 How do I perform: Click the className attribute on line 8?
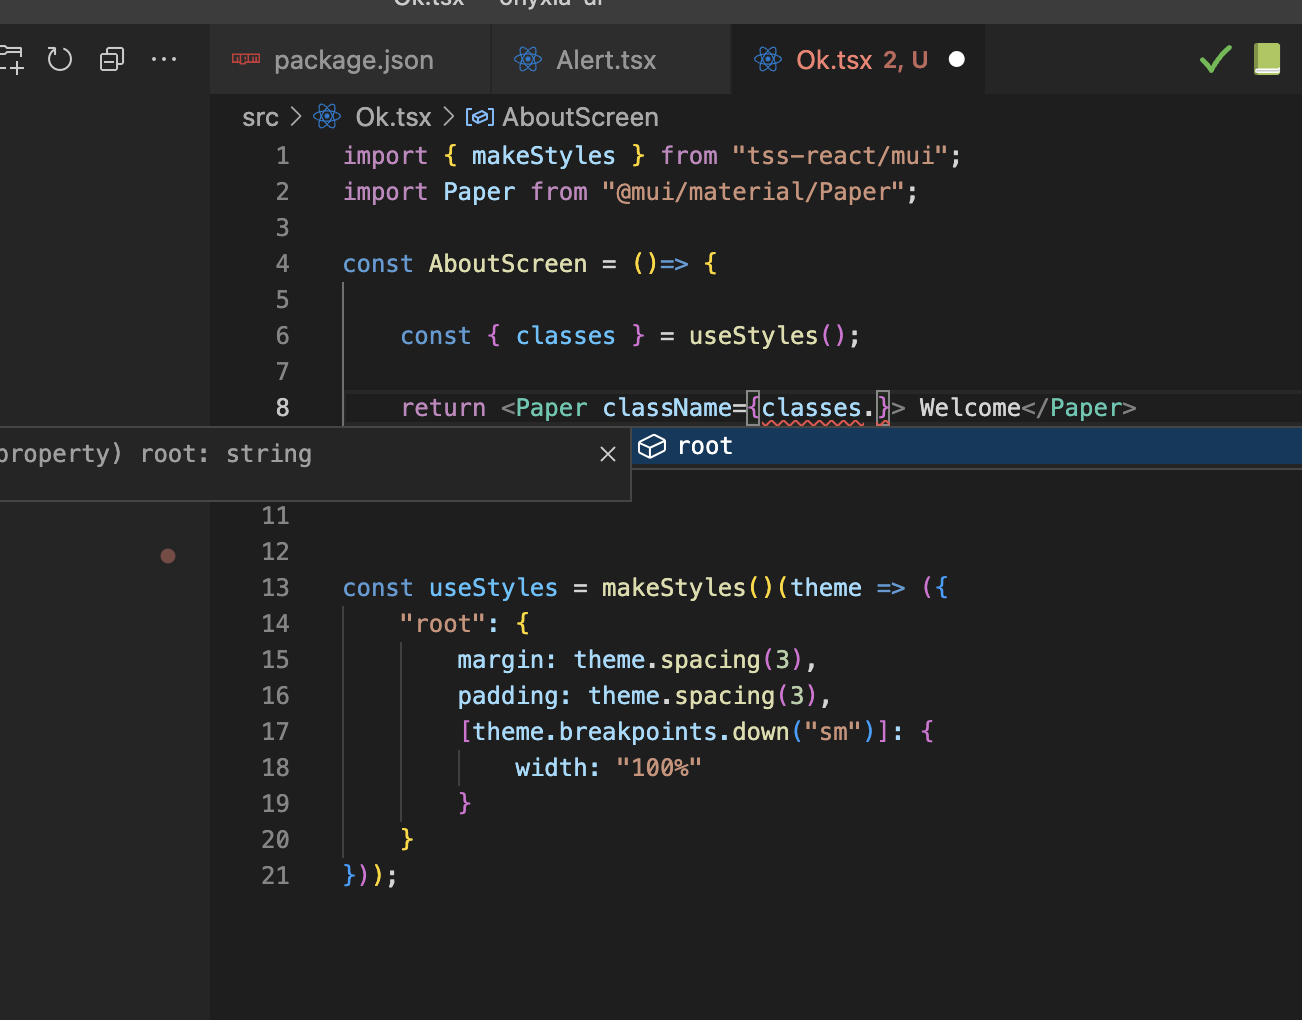click(x=667, y=408)
